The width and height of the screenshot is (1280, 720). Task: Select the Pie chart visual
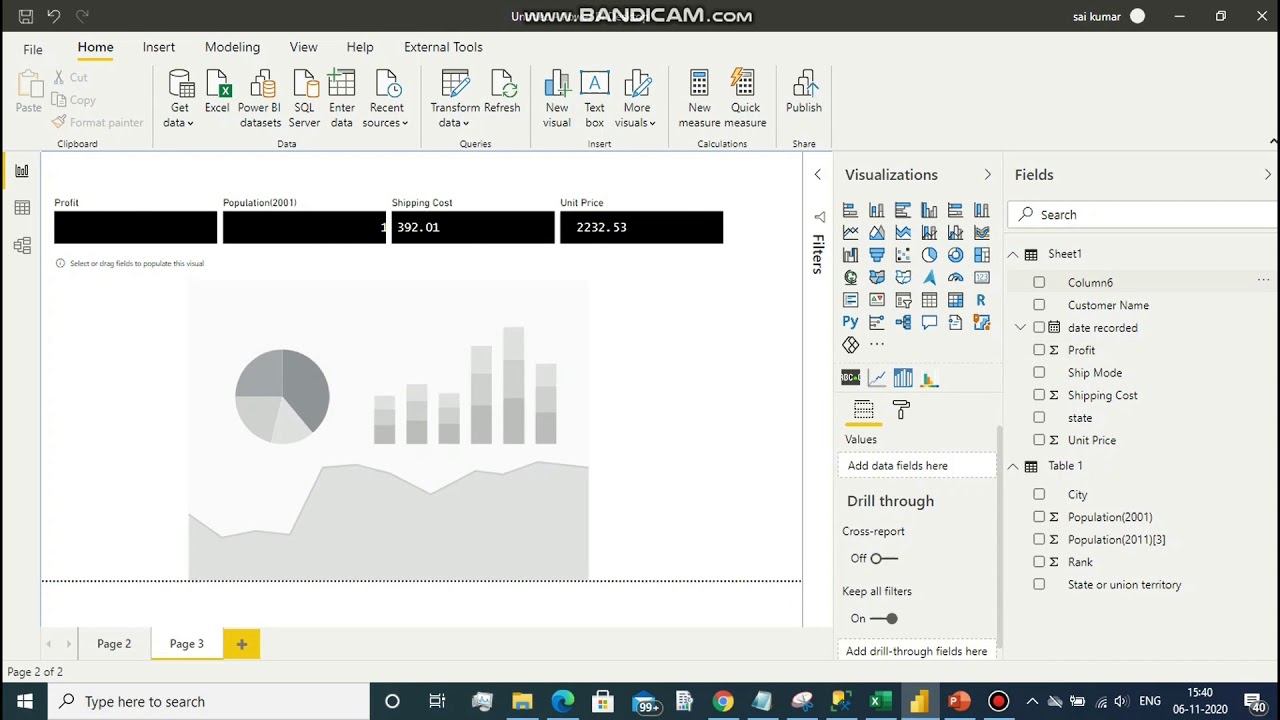929,255
